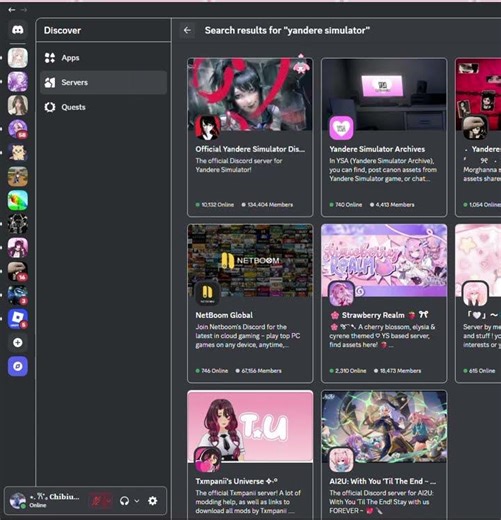
Task: Open Quests in the Discover sidebar
Action: (x=103, y=107)
